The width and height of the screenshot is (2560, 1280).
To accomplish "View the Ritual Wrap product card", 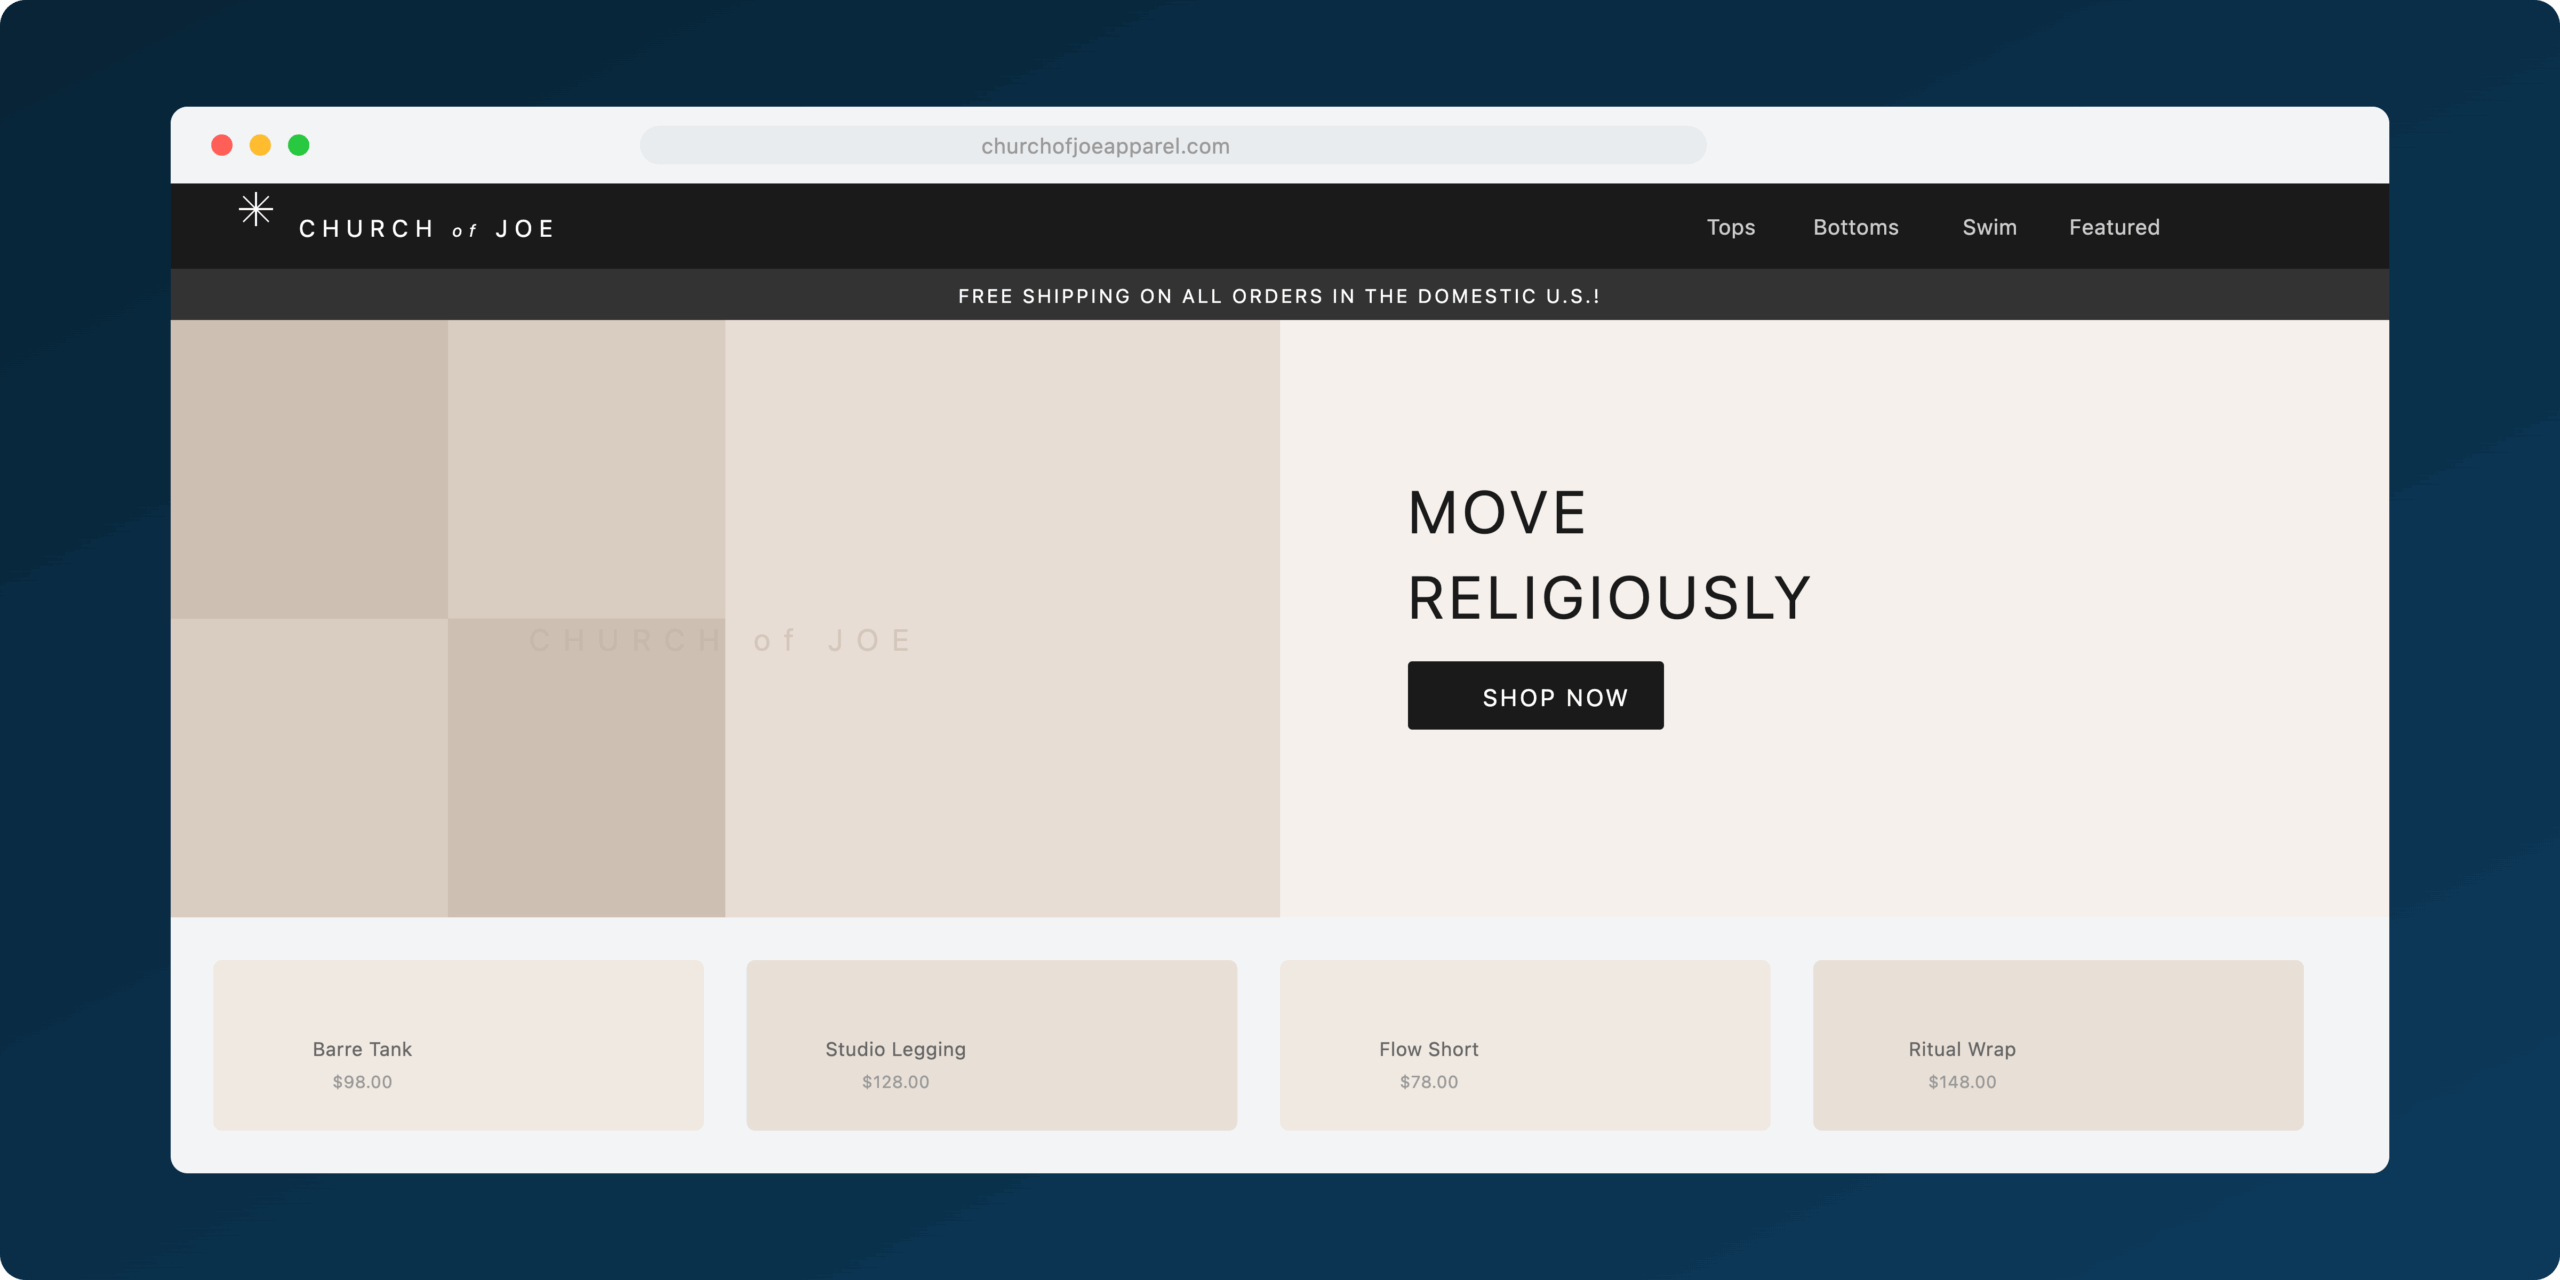I will (2058, 1044).
